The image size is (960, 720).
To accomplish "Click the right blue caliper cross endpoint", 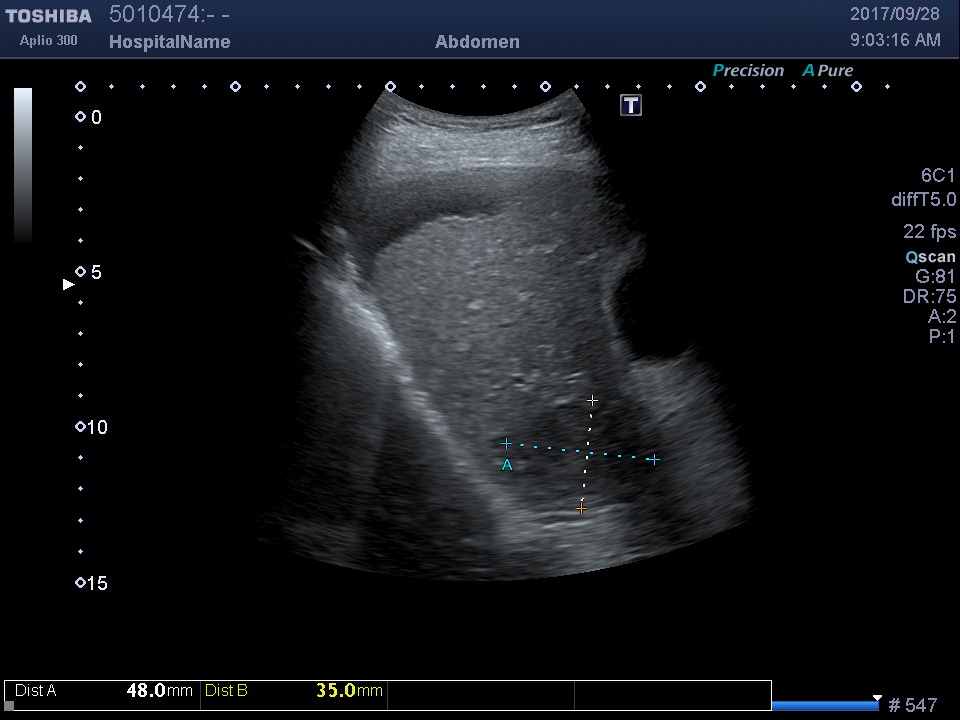I will click(653, 460).
